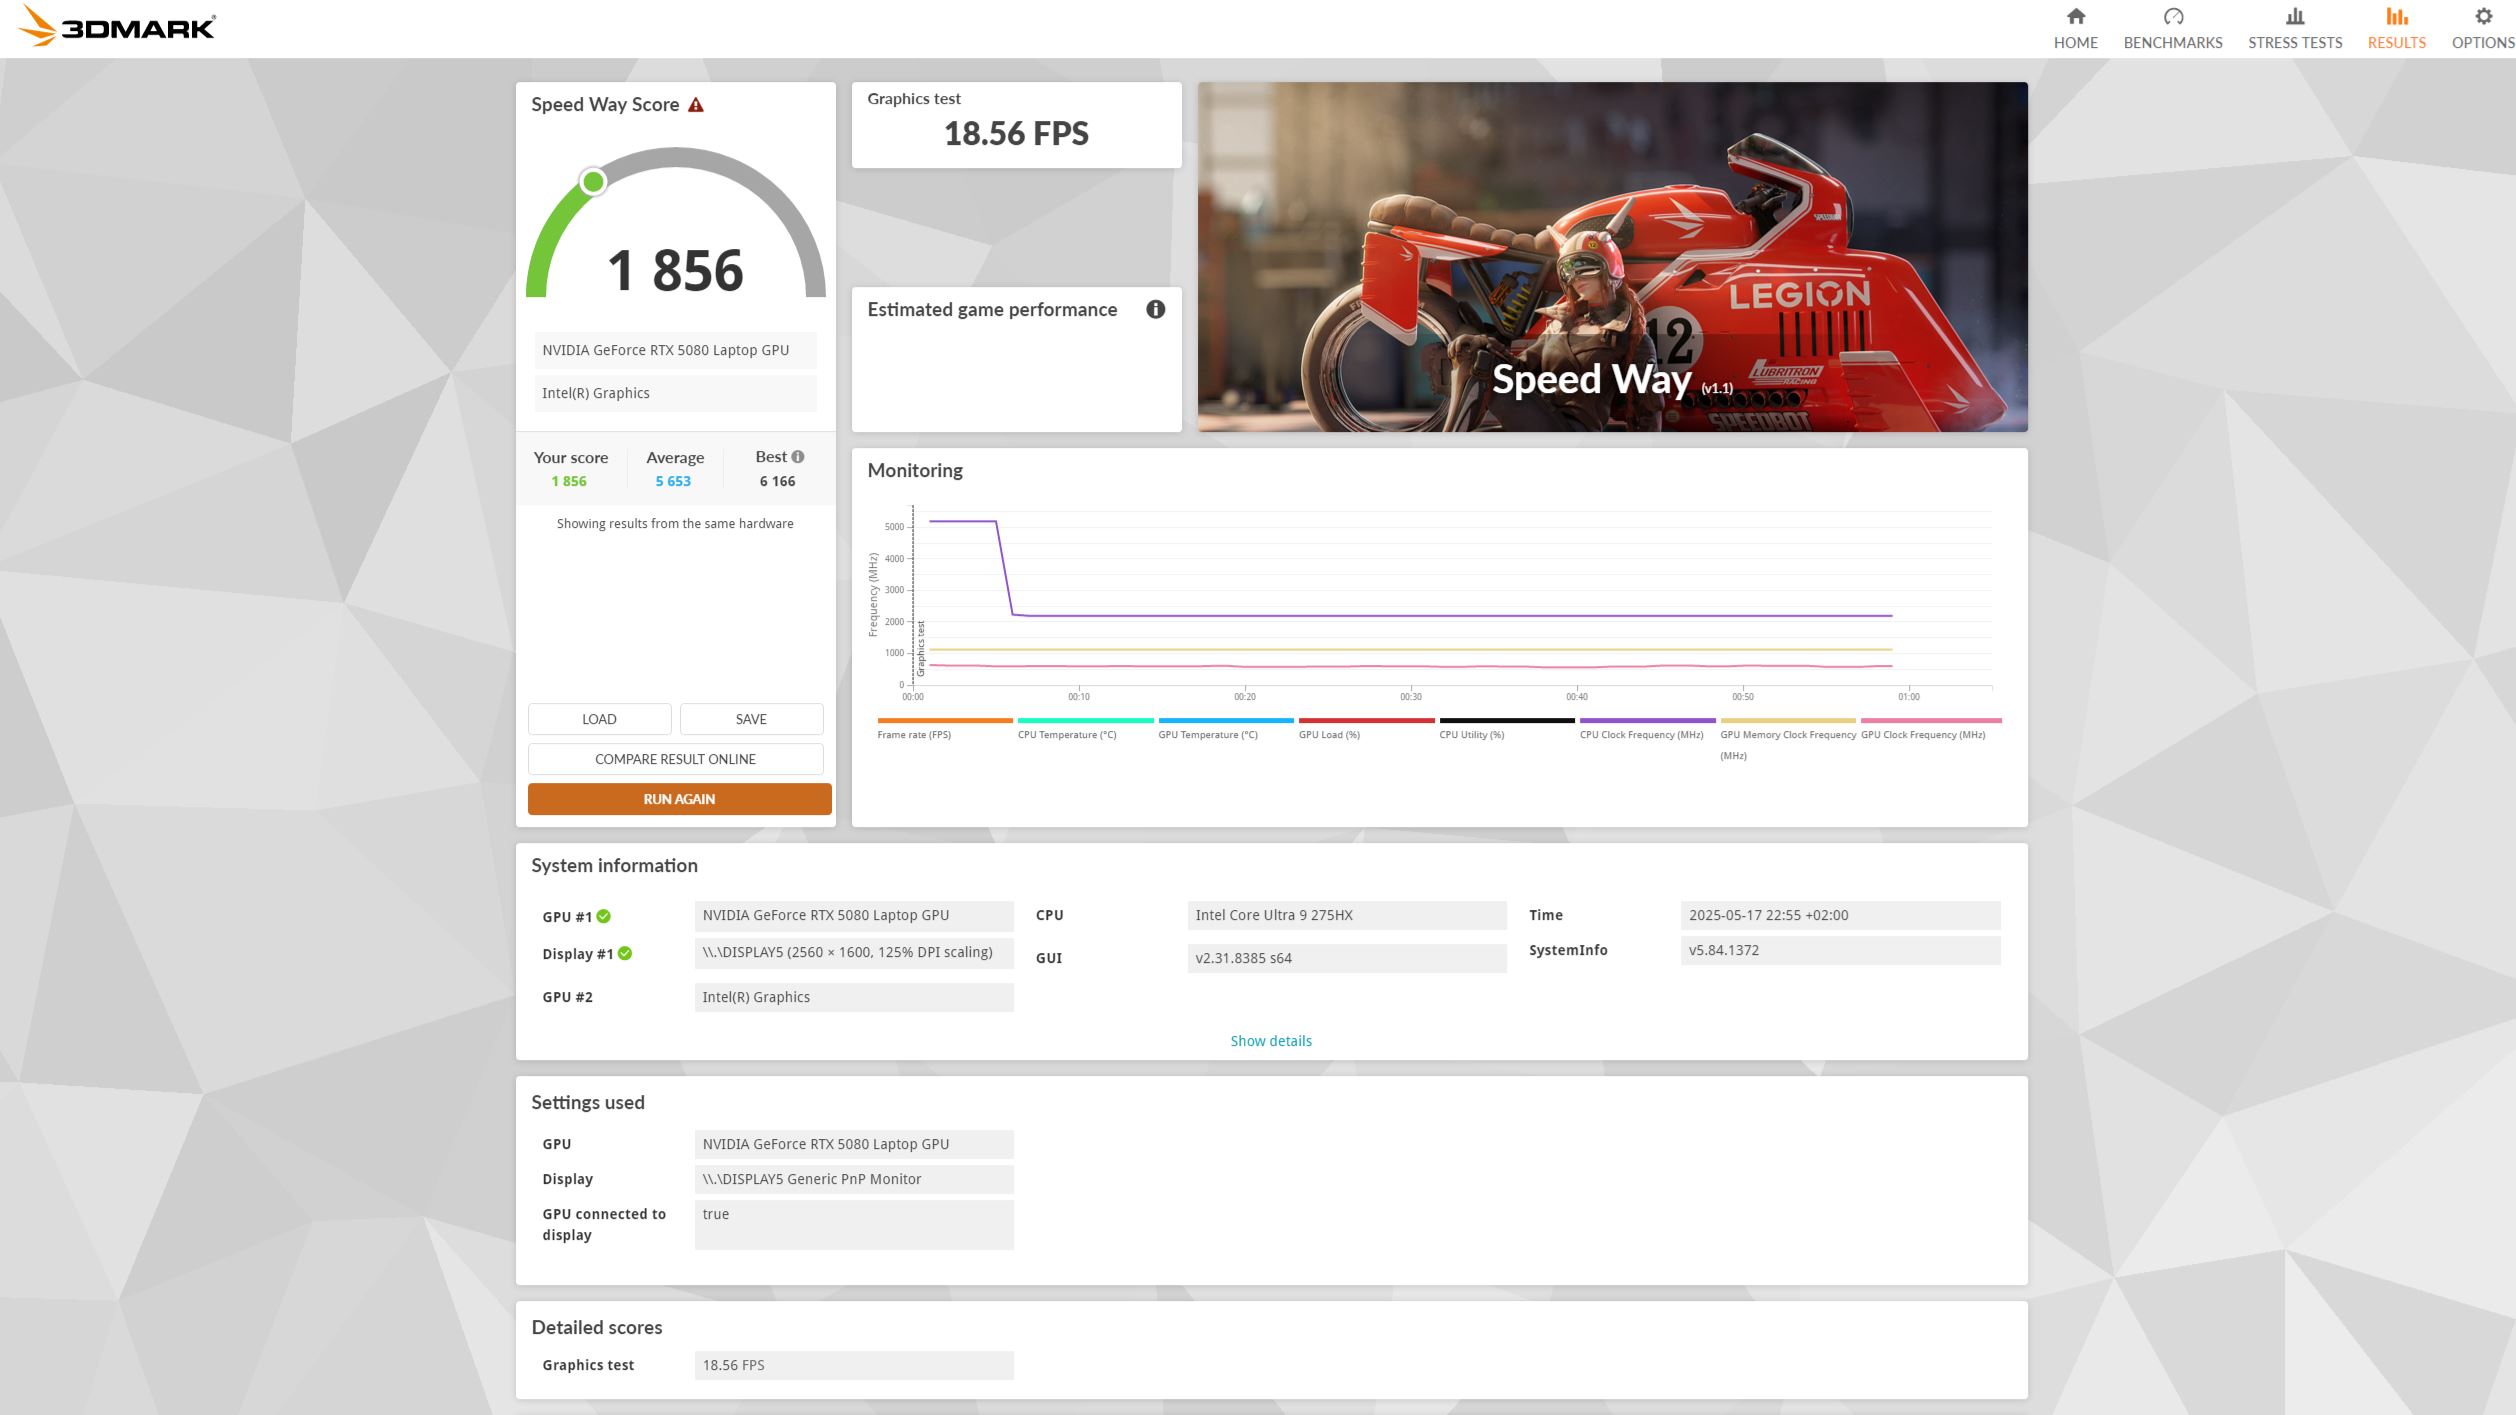Open the Home house icon
The width and height of the screenshot is (2516, 1415).
[x=2076, y=16]
